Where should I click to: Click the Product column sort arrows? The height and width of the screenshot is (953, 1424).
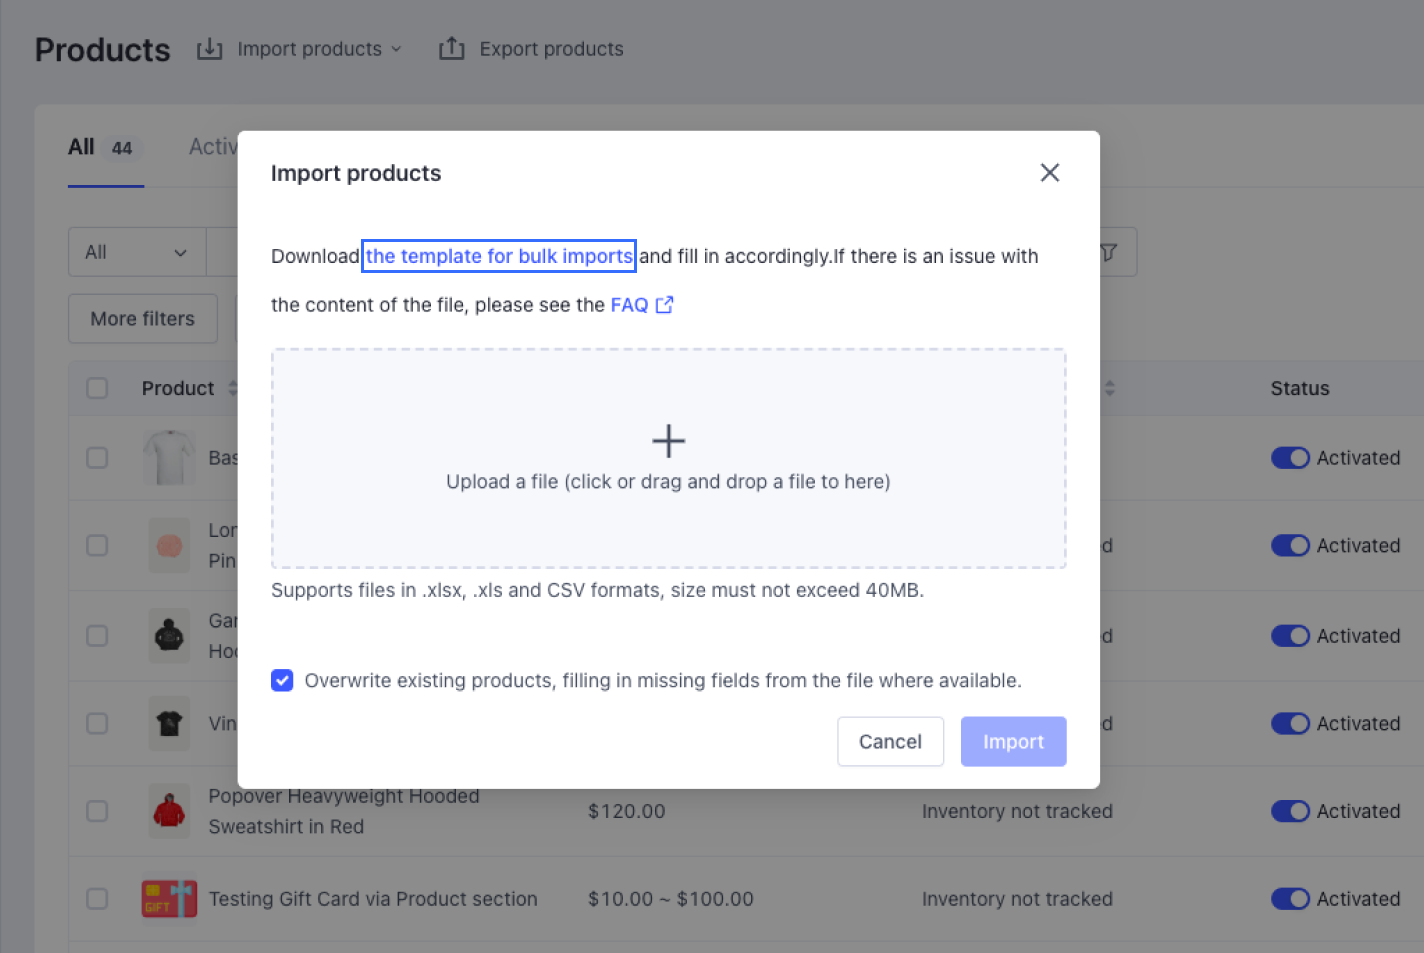(x=232, y=388)
